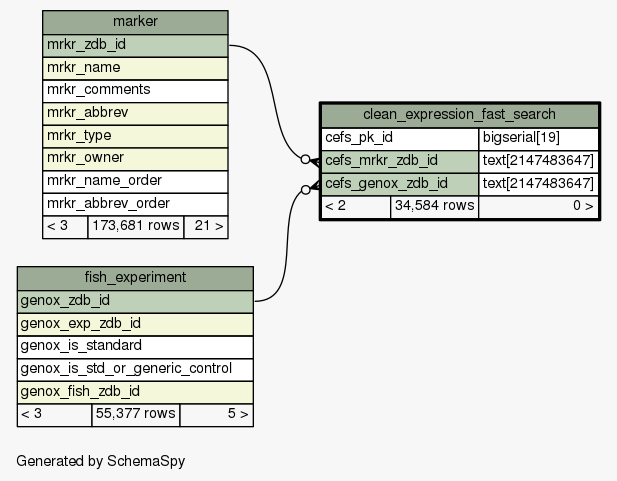Image resolution: width=617 pixels, height=481 pixels.
Task: Select the genox_zdb_id column
Action: point(135,300)
